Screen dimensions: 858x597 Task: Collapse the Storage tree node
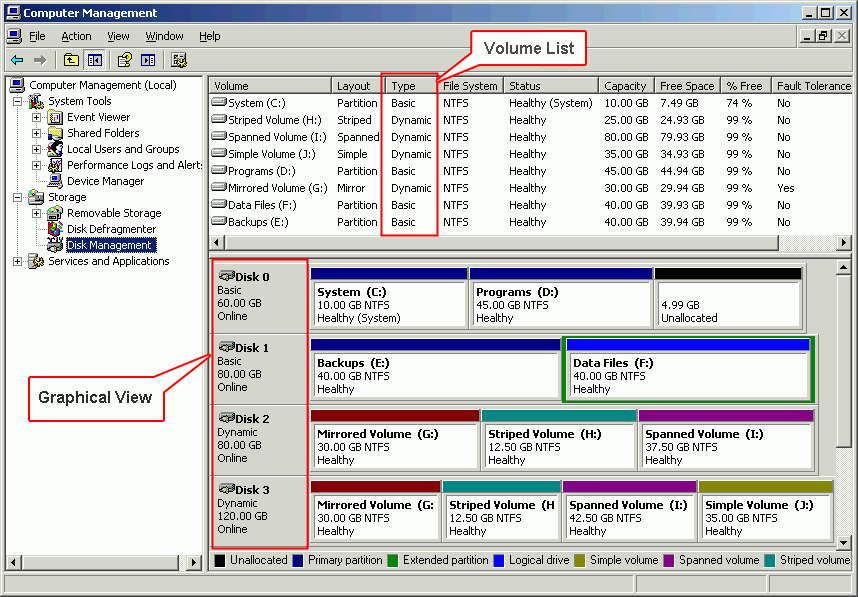click(16, 197)
